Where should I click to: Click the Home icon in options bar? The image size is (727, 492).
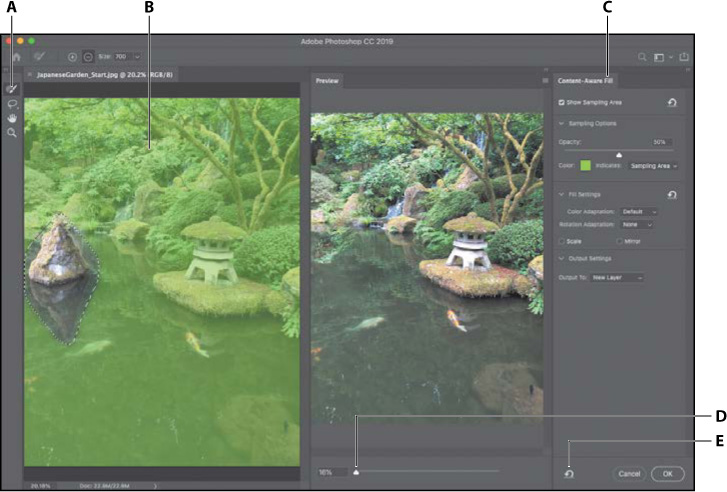pos(16,57)
